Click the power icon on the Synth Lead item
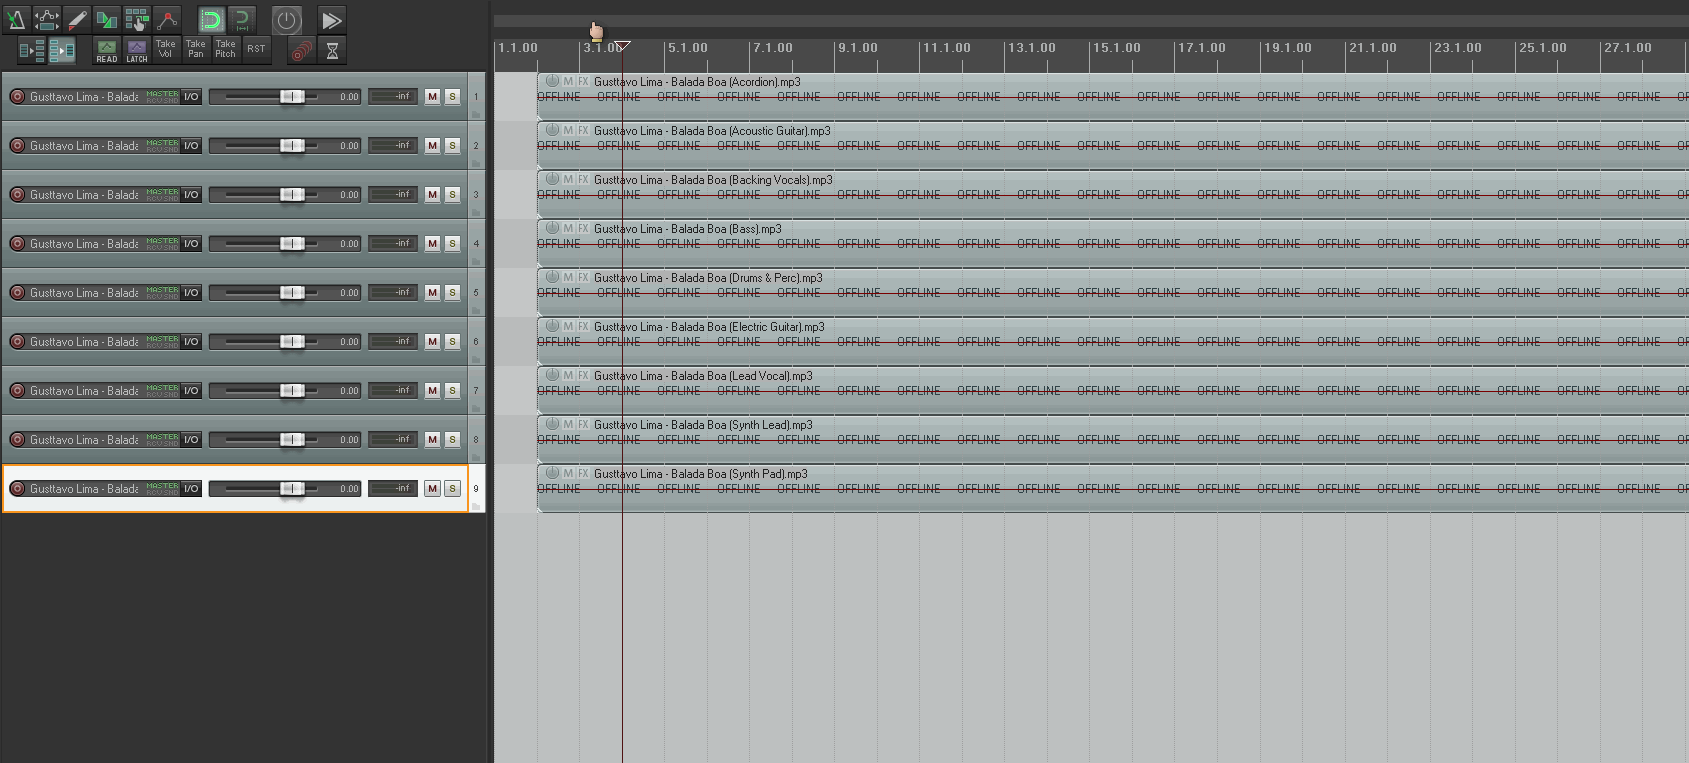The image size is (1689, 763). [x=552, y=424]
